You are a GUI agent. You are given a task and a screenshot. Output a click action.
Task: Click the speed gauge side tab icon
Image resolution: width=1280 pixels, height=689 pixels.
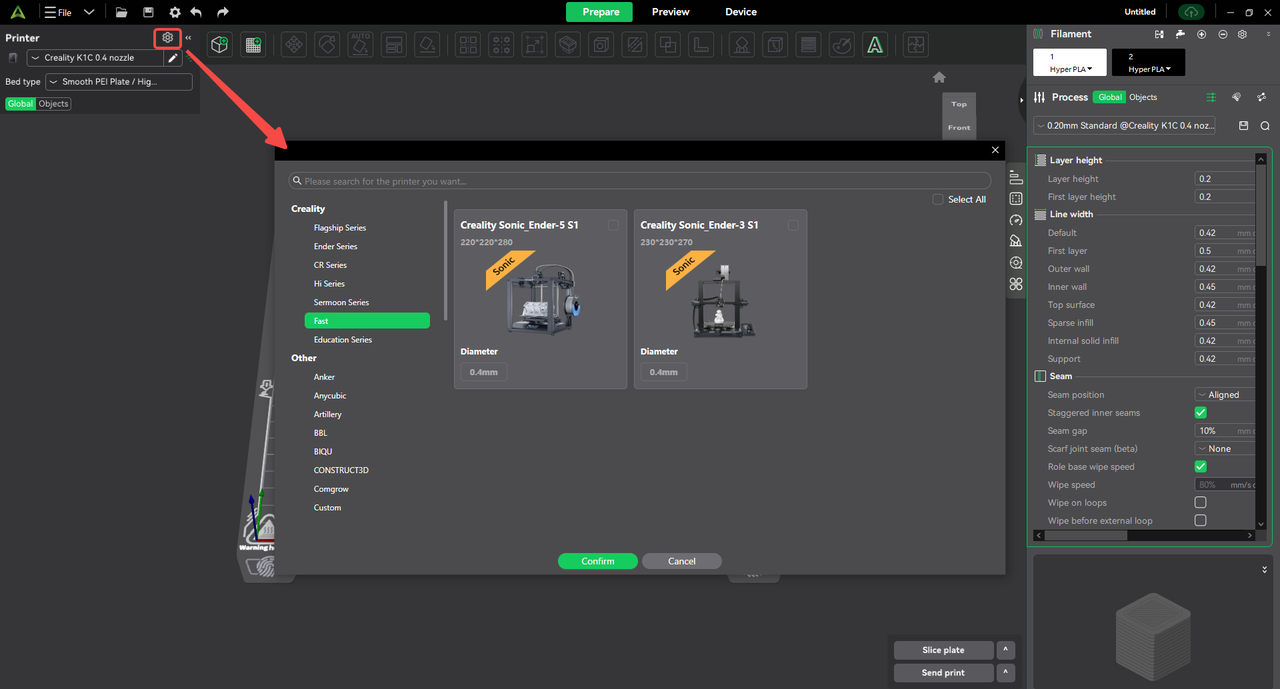pyautogui.click(x=1016, y=220)
